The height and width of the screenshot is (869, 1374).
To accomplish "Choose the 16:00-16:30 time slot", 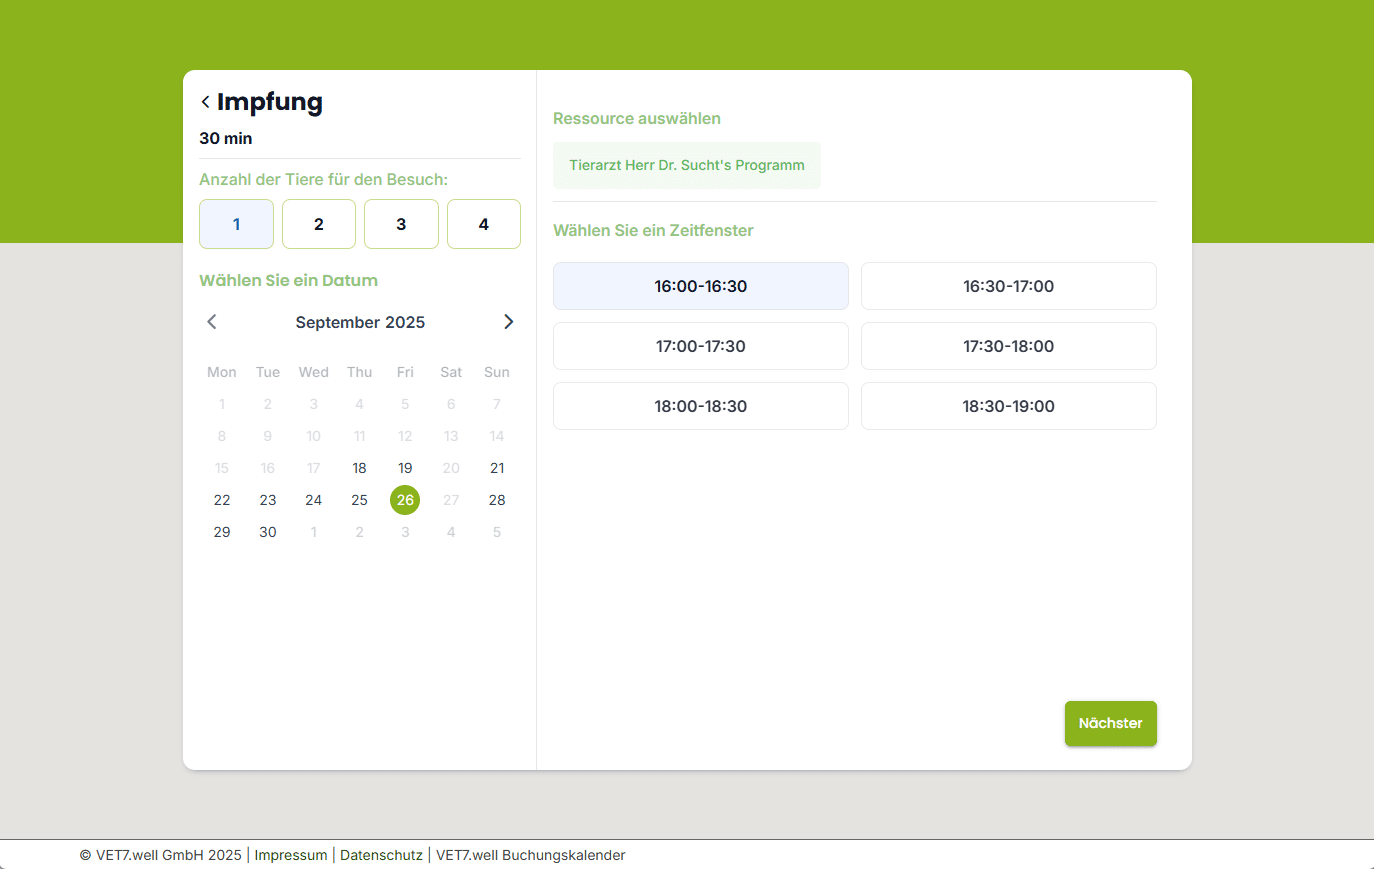I will pyautogui.click(x=701, y=286).
